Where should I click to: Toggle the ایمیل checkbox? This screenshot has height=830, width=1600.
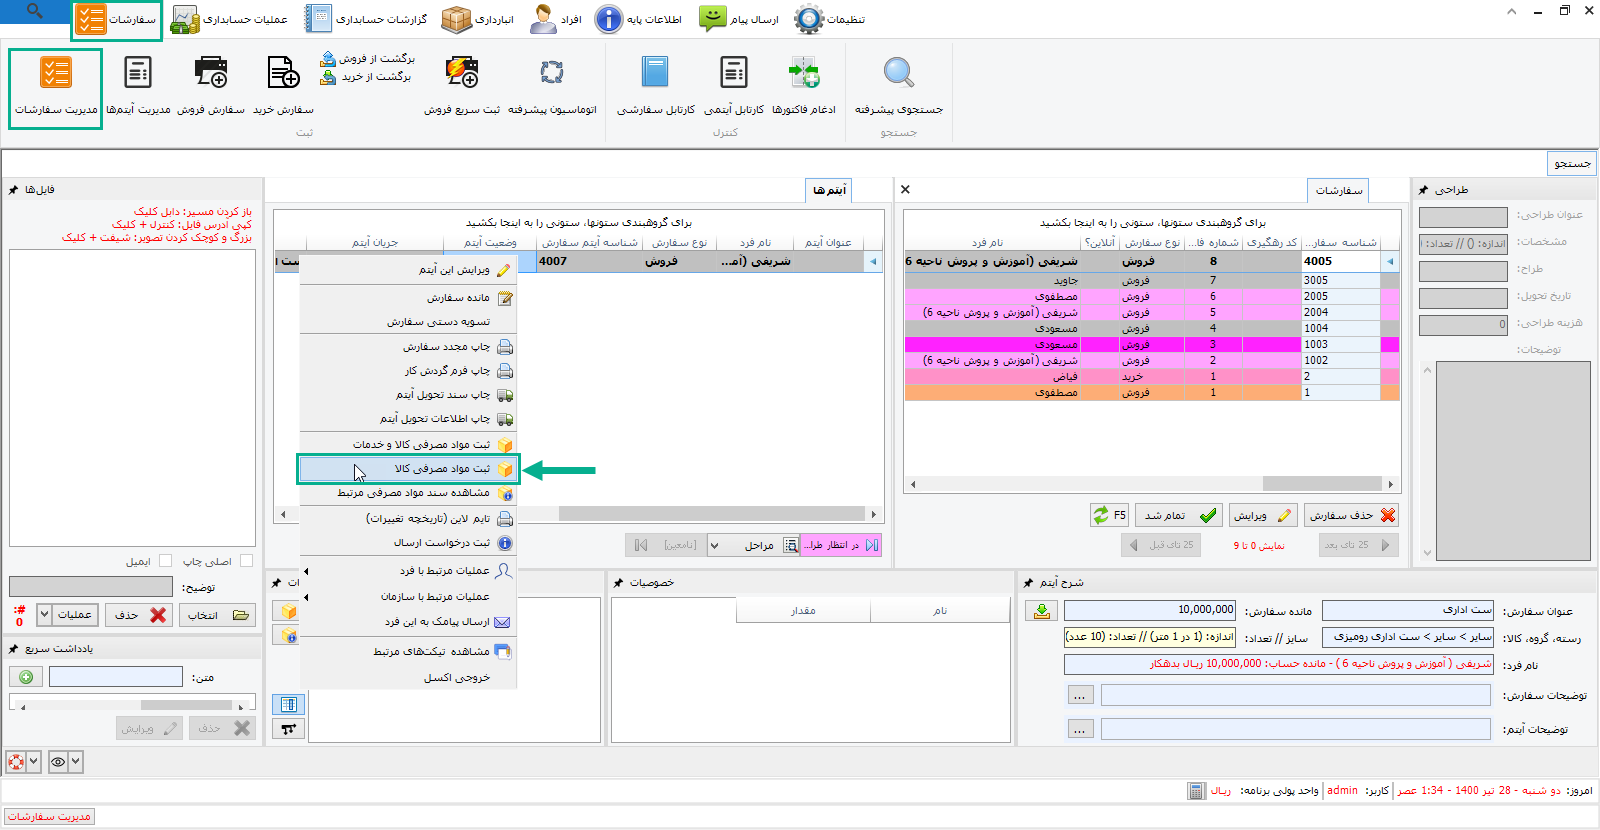(166, 561)
